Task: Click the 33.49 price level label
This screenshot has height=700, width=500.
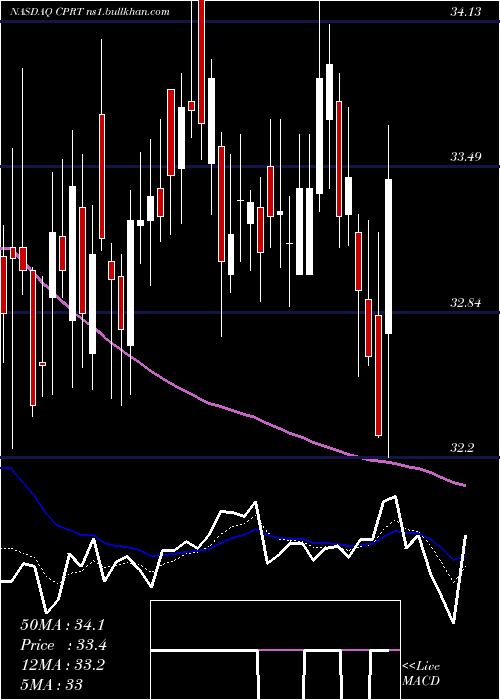Action: point(466,157)
